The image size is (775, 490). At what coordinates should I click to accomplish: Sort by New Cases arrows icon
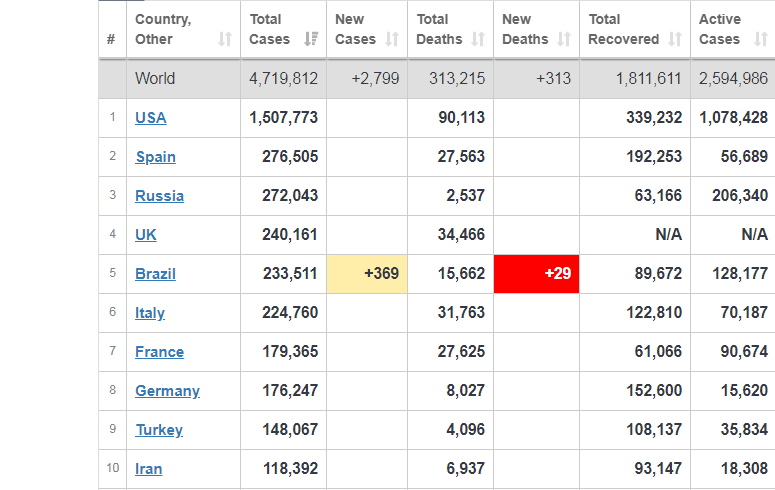tap(392, 39)
